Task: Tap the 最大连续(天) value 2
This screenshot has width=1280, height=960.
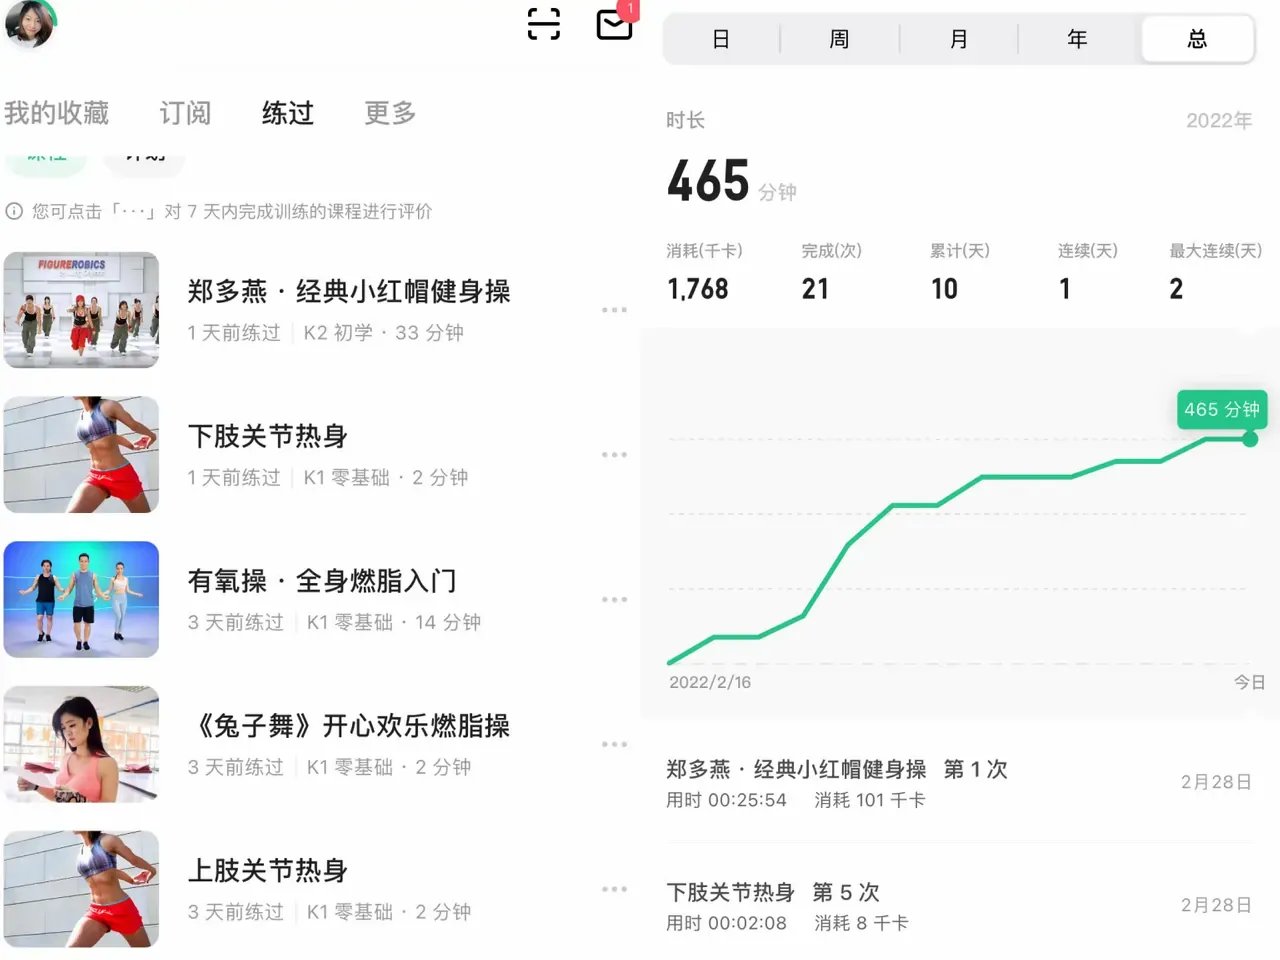Action: [1176, 289]
